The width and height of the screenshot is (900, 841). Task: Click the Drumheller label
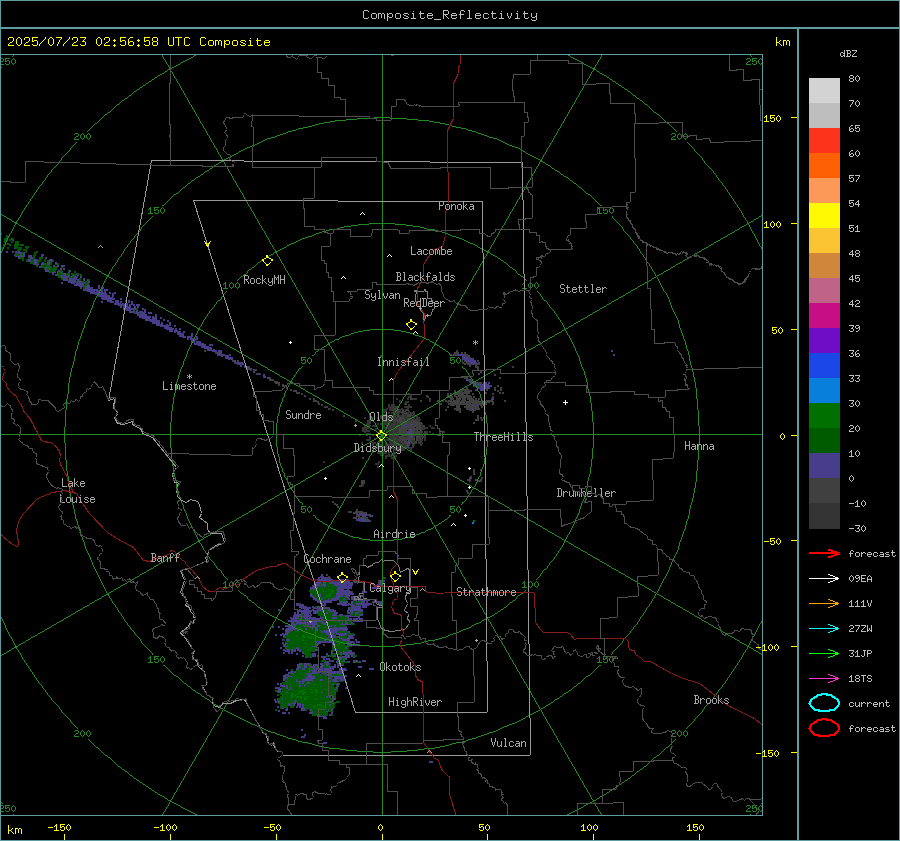[586, 493]
